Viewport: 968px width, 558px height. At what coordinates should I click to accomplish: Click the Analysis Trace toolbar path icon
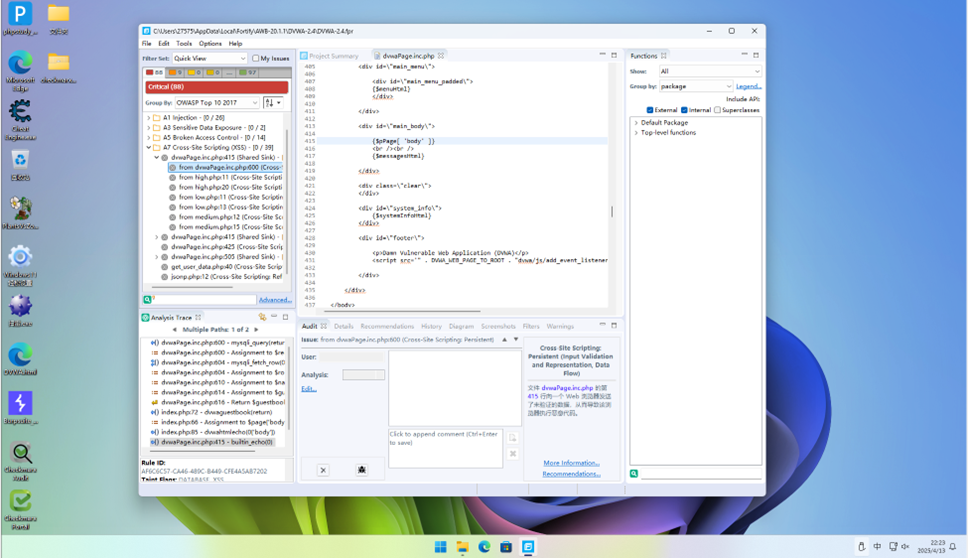[262, 317]
